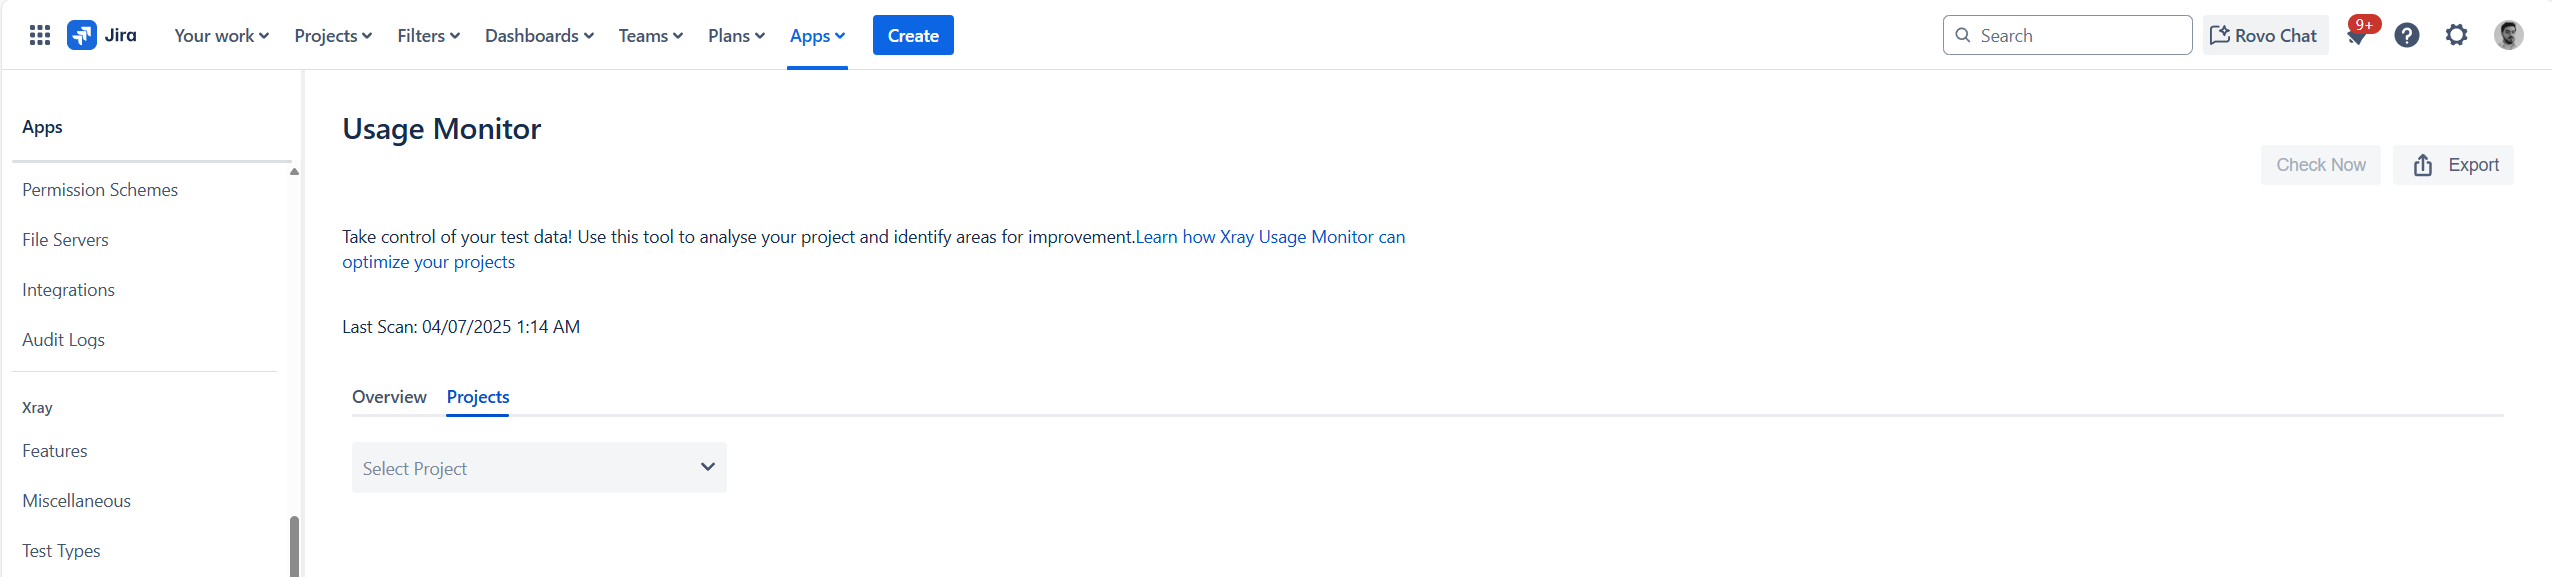Focus the Search input field

coord(2067,35)
